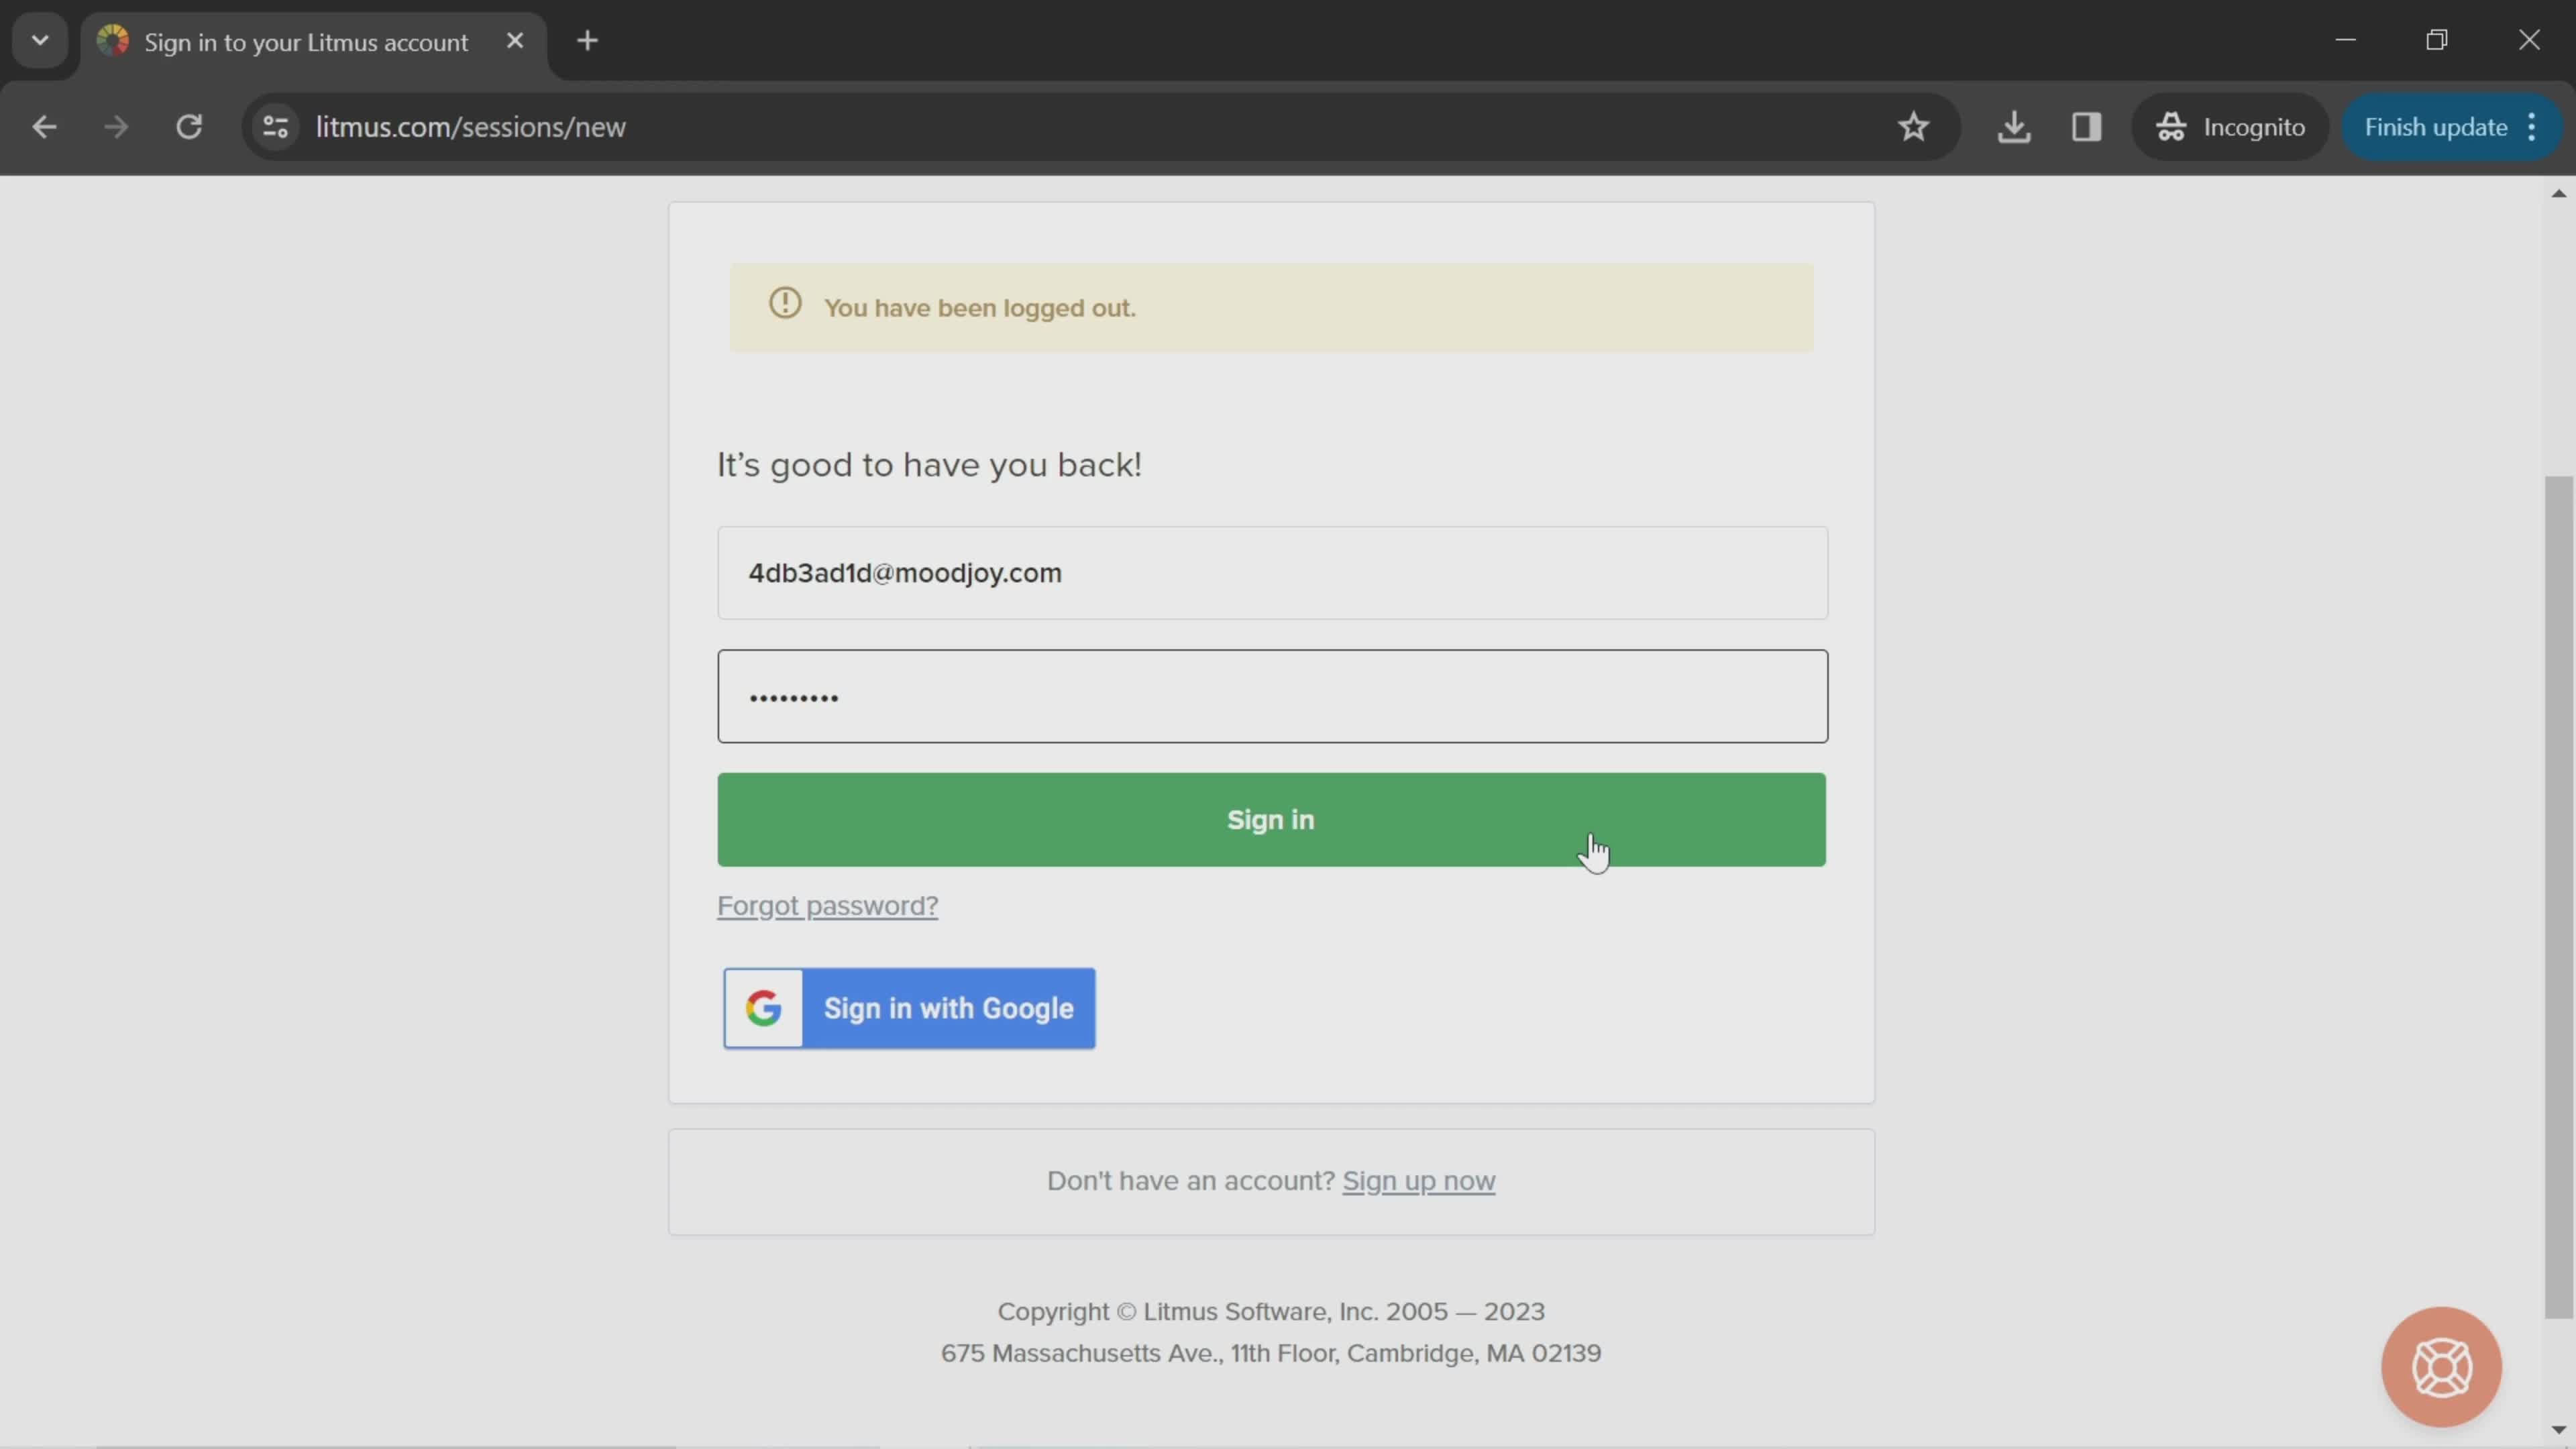Screen dimensions: 2576x1449
Task: Open the Forgot password link
Action: click(x=827, y=905)
